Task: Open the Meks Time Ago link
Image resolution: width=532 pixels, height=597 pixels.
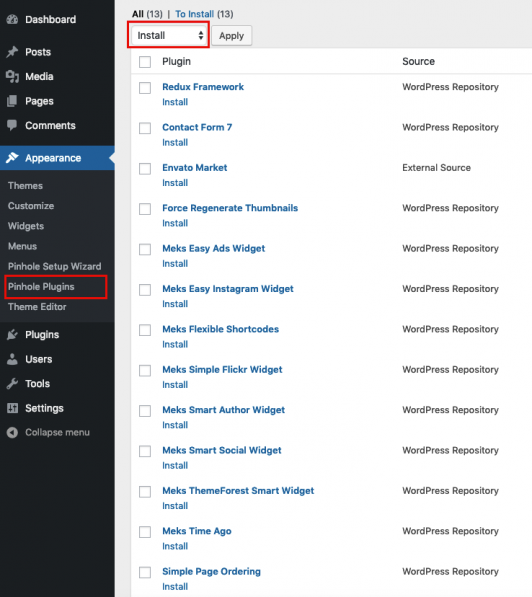Action: click(197, 531)
